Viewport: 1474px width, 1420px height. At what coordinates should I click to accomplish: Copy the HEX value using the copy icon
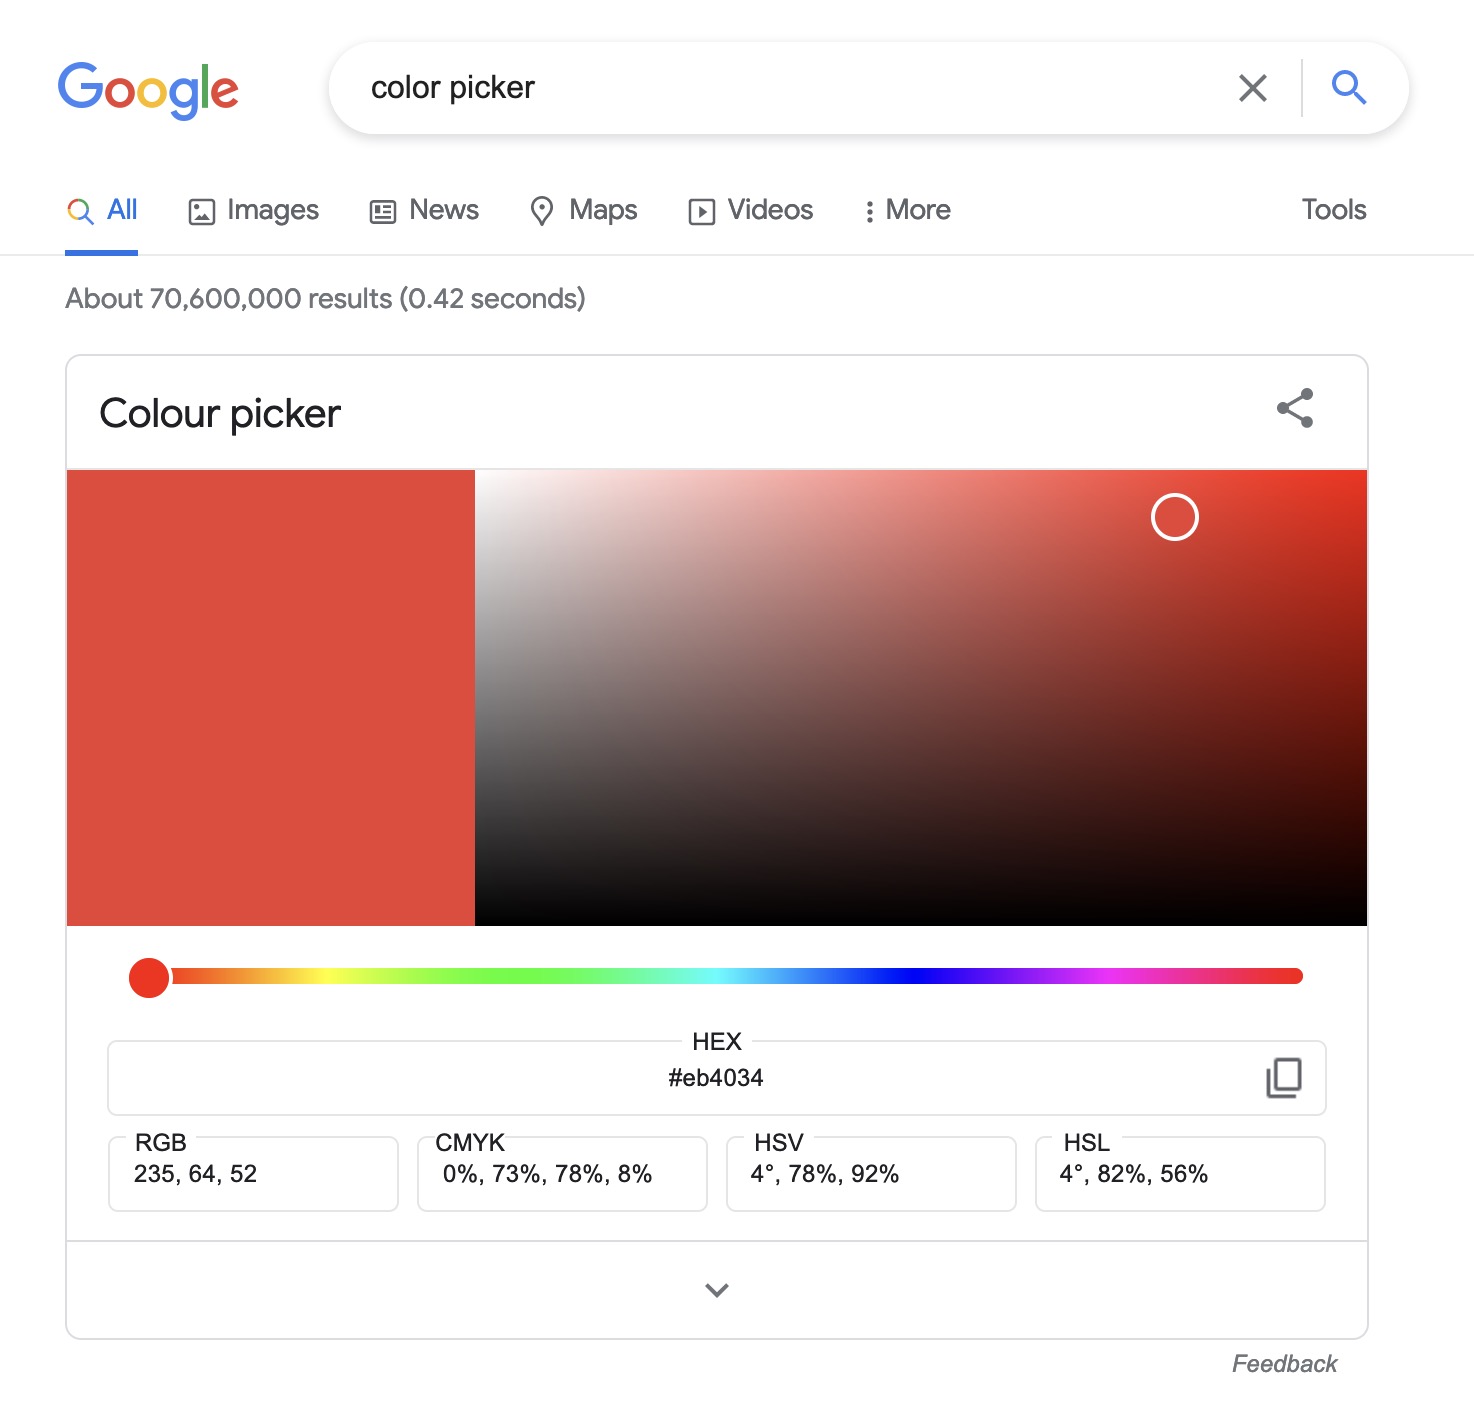[x=1284, y=1078]
